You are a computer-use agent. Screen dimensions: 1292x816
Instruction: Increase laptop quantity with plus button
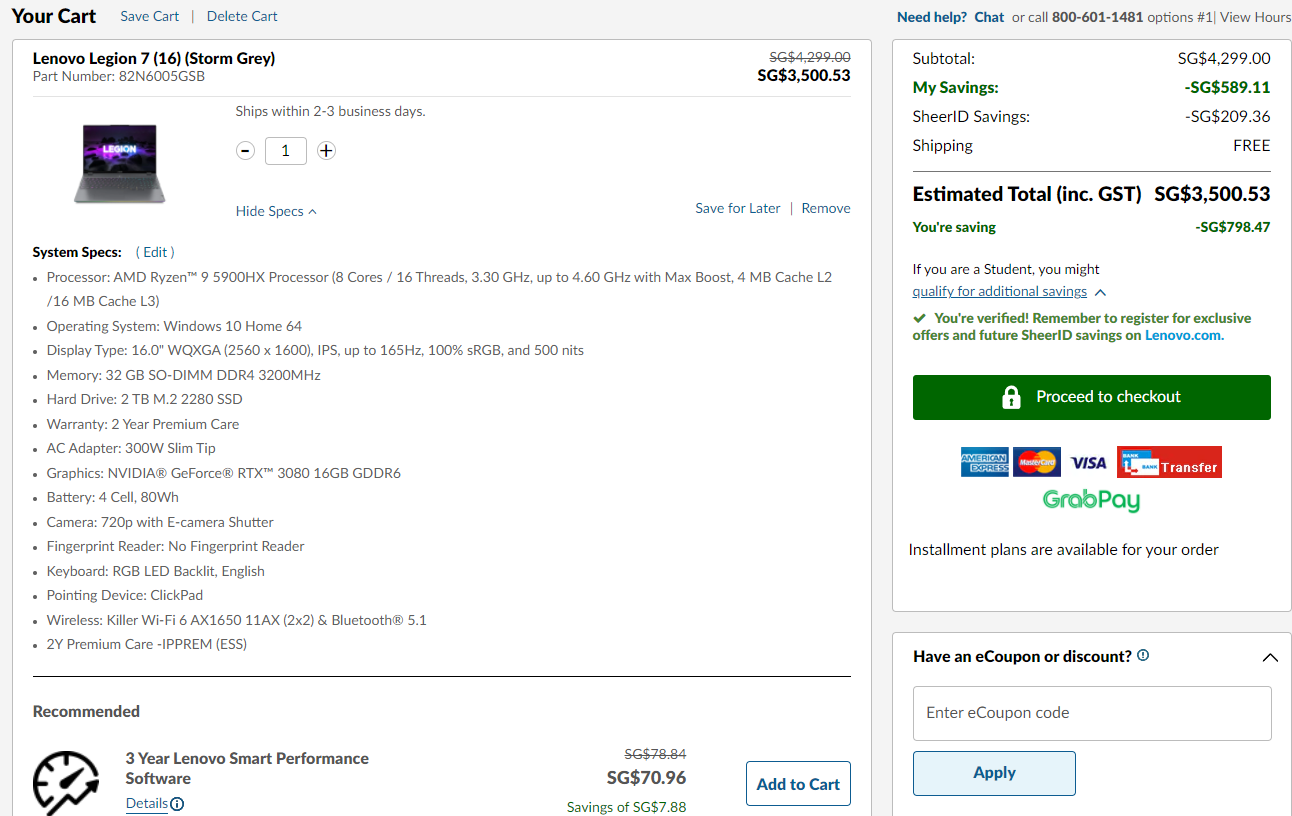point(326,151)
